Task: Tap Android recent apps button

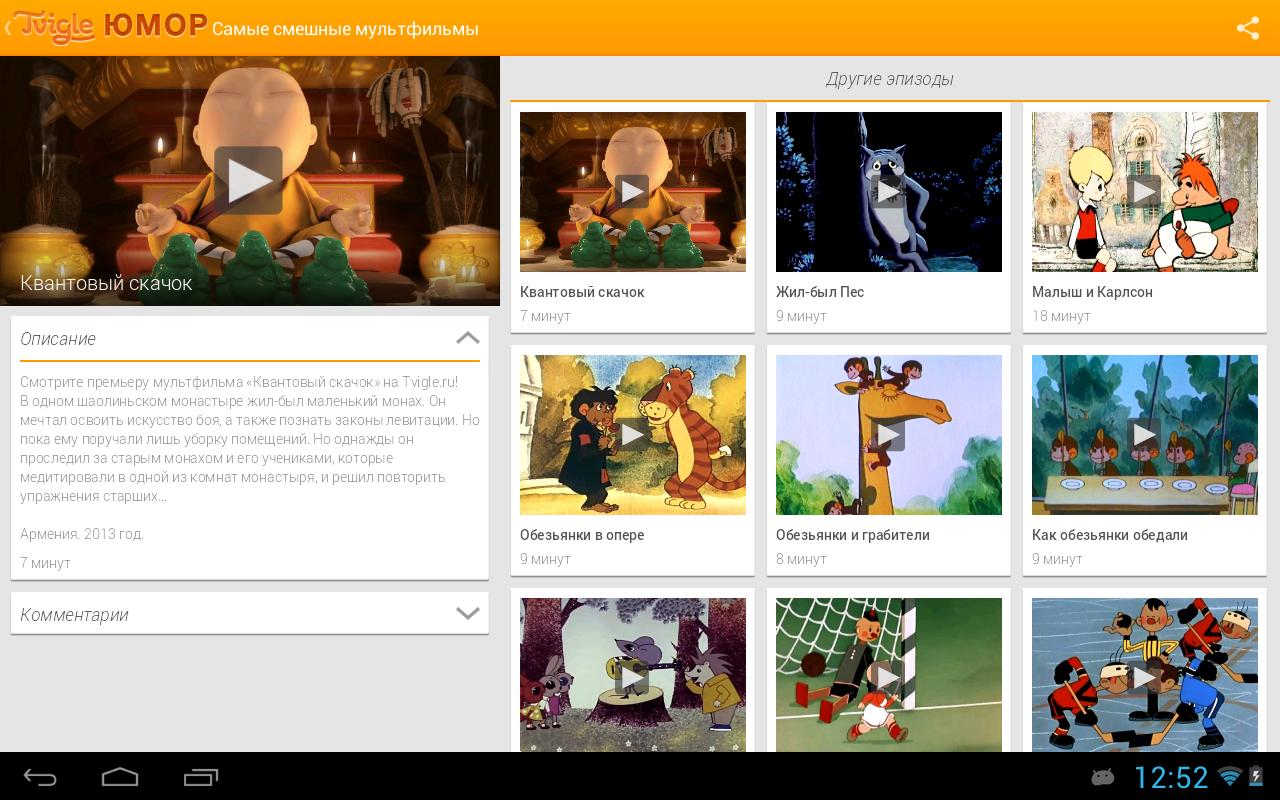Action: [x=201, y=777]
